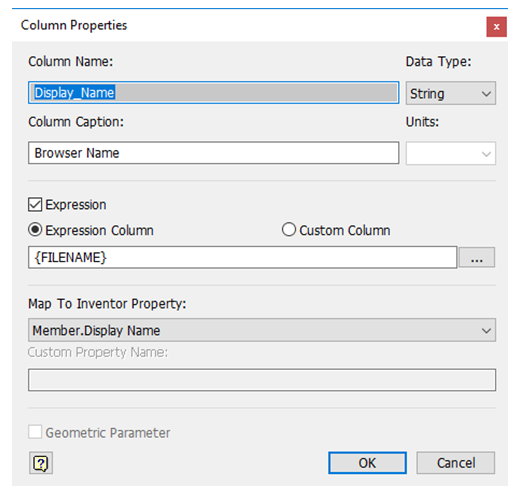This screenshot has height=498, width=525.
Task: Close the Column Properties dialog
Action: pos(497,27)
